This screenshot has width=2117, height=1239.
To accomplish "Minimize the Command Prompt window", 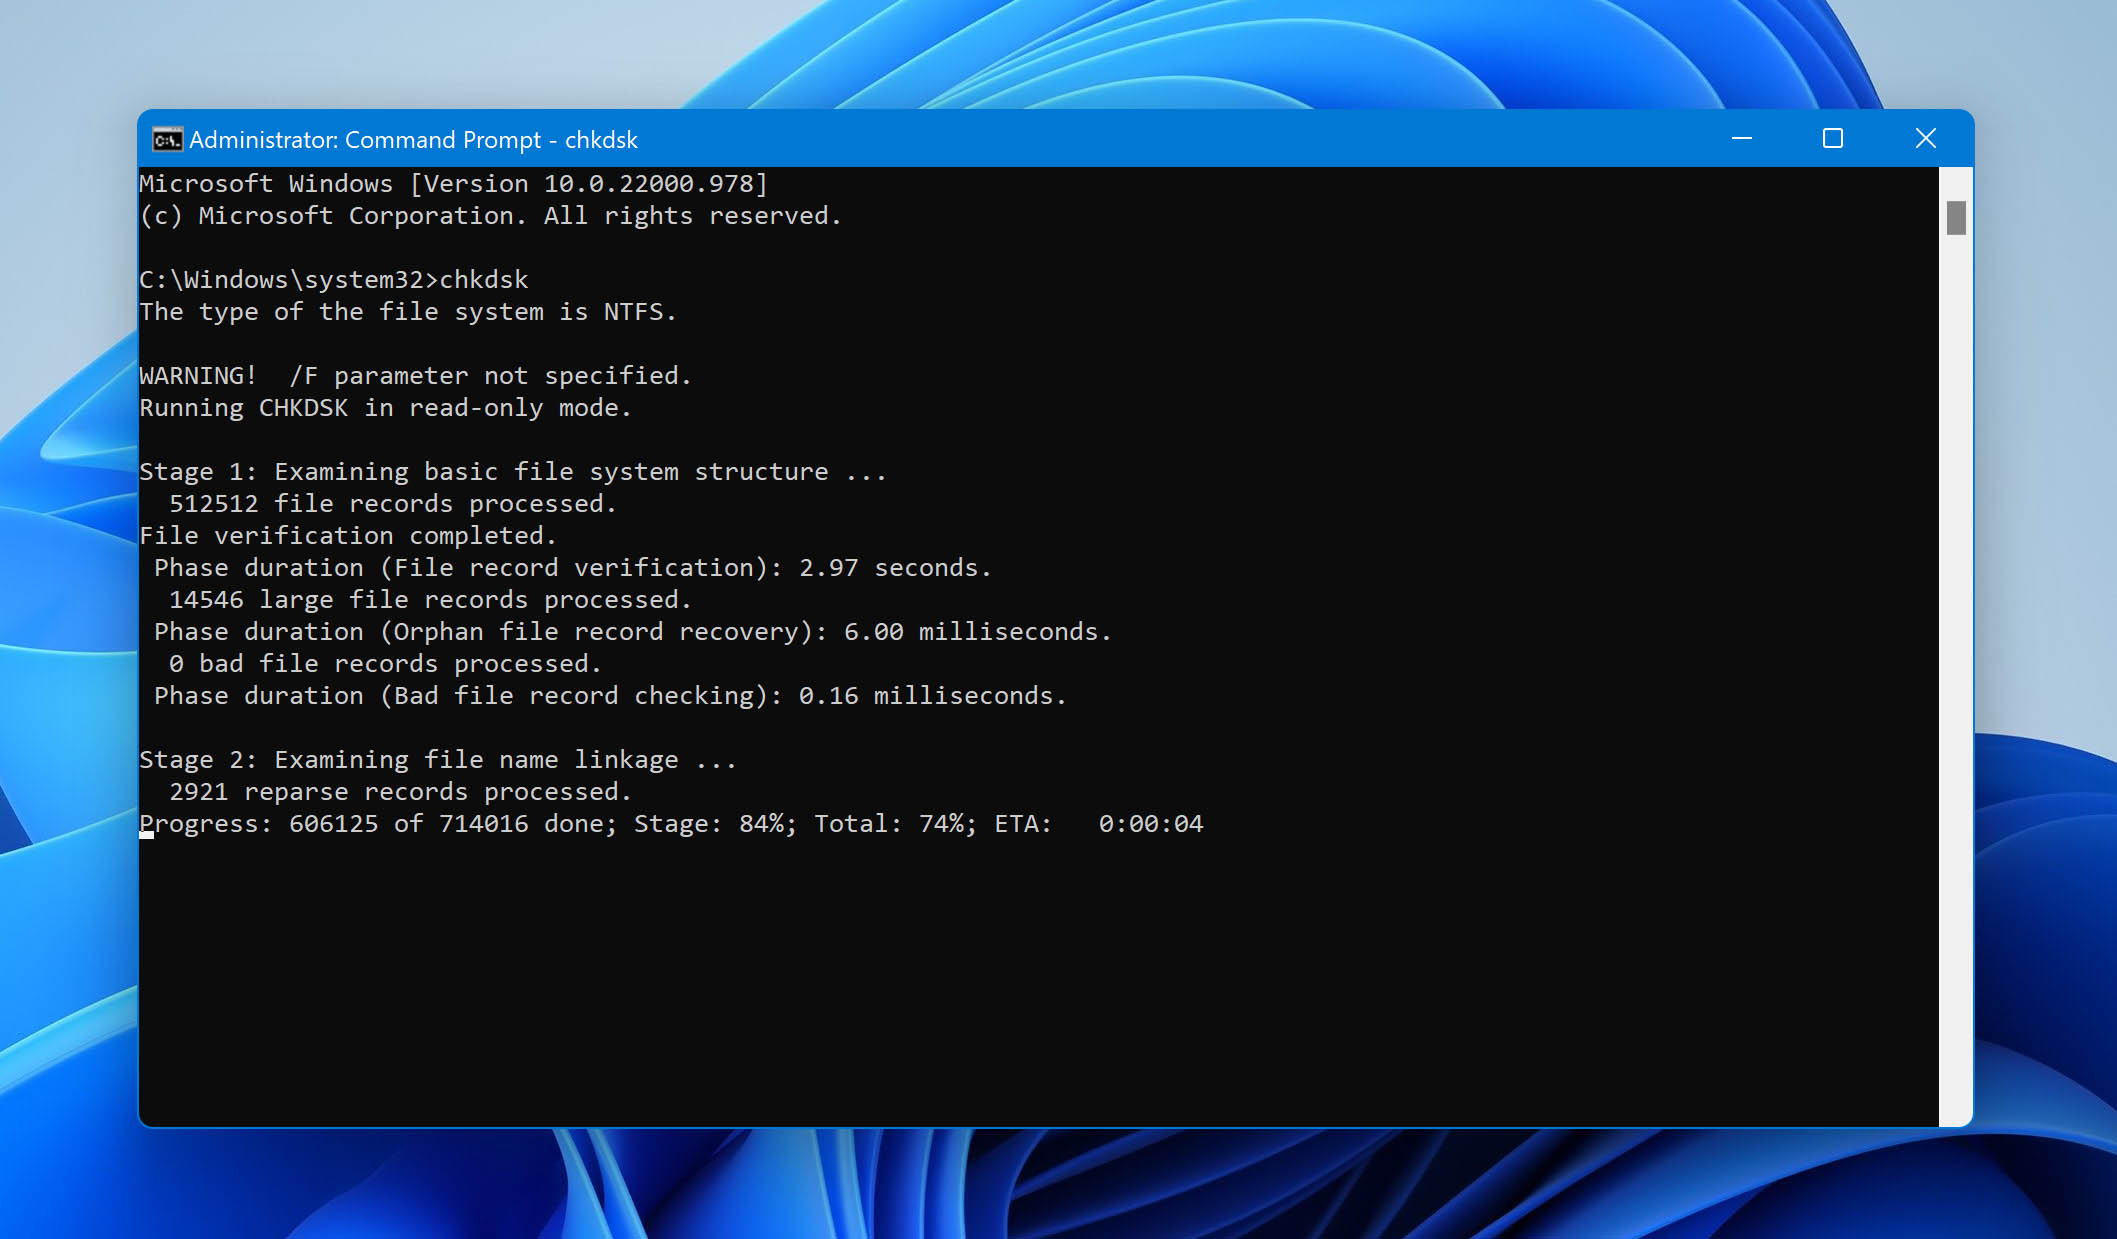I will coord(1741,139).
